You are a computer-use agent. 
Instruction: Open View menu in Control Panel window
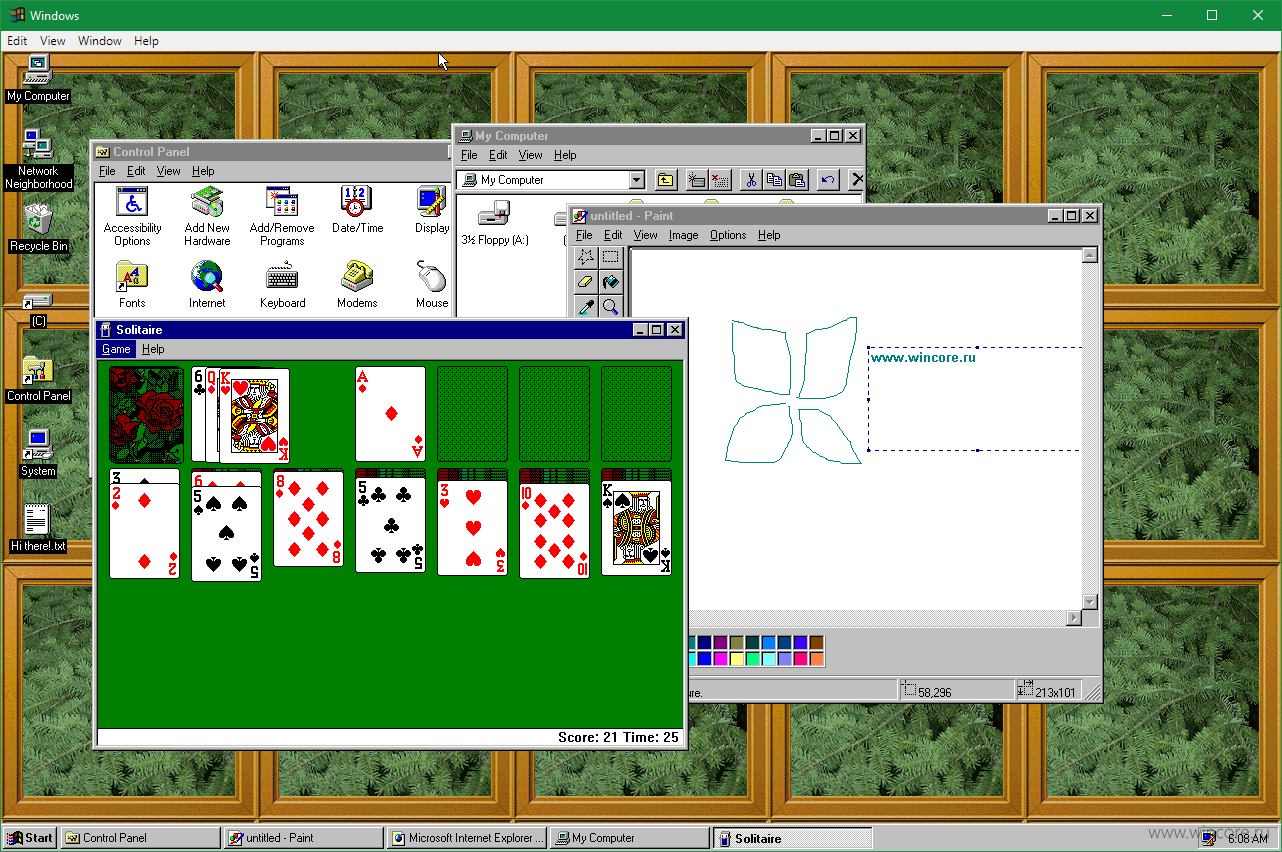[x=169, y=171]
